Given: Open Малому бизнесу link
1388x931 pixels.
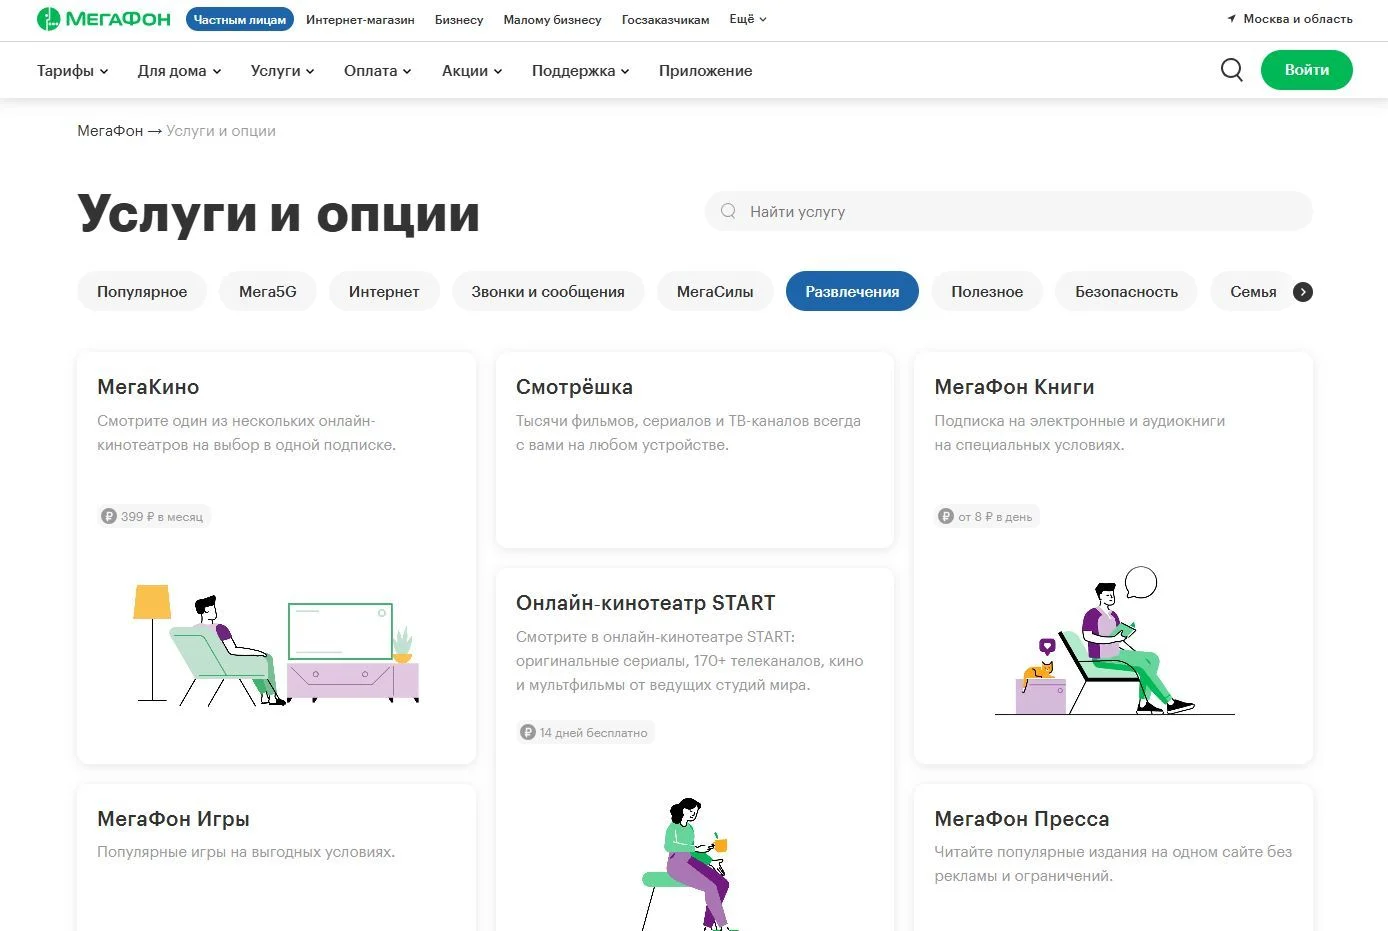Looking at the screenshot, I should (553, 19).
